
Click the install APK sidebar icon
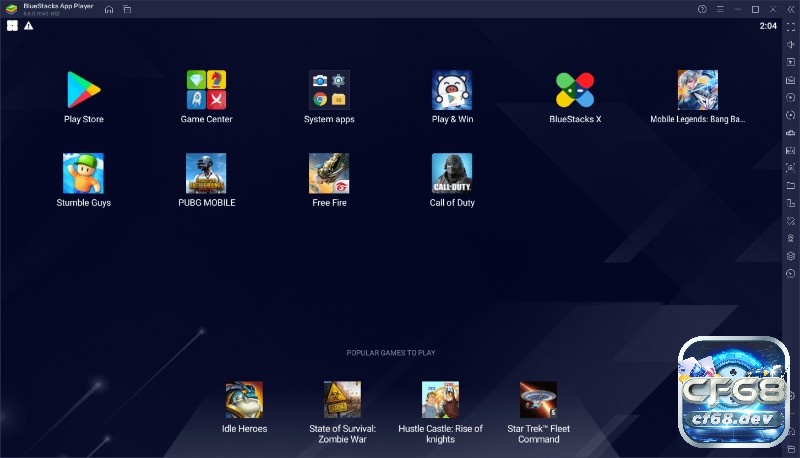(791, 150)
